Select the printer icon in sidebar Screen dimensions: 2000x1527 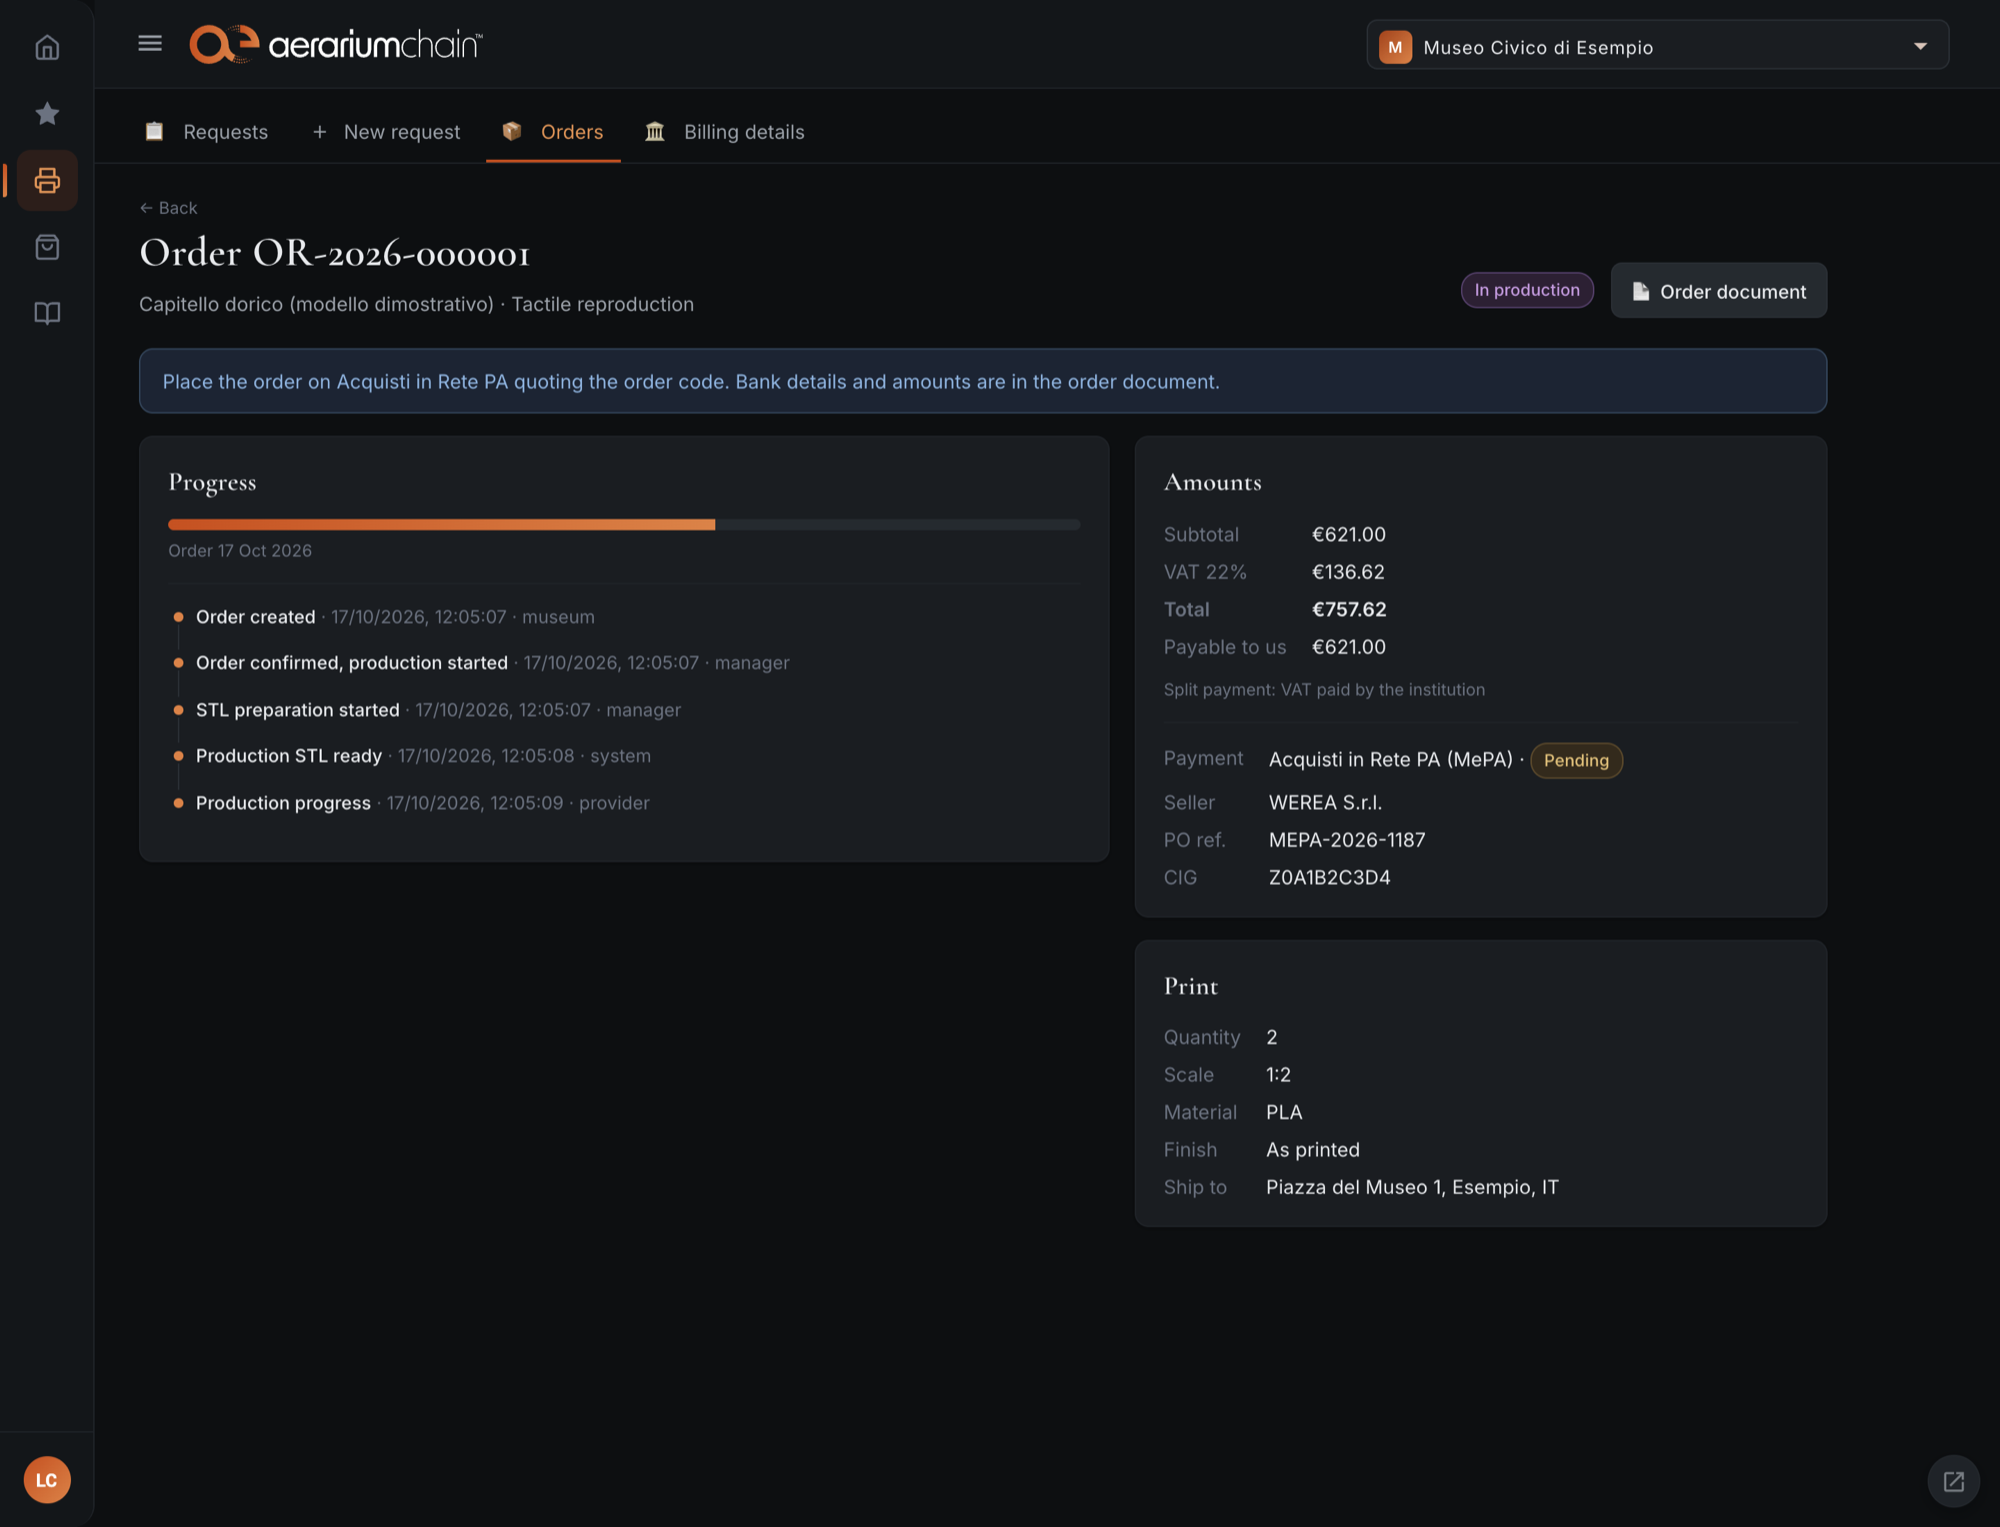(x=47, y=180)
